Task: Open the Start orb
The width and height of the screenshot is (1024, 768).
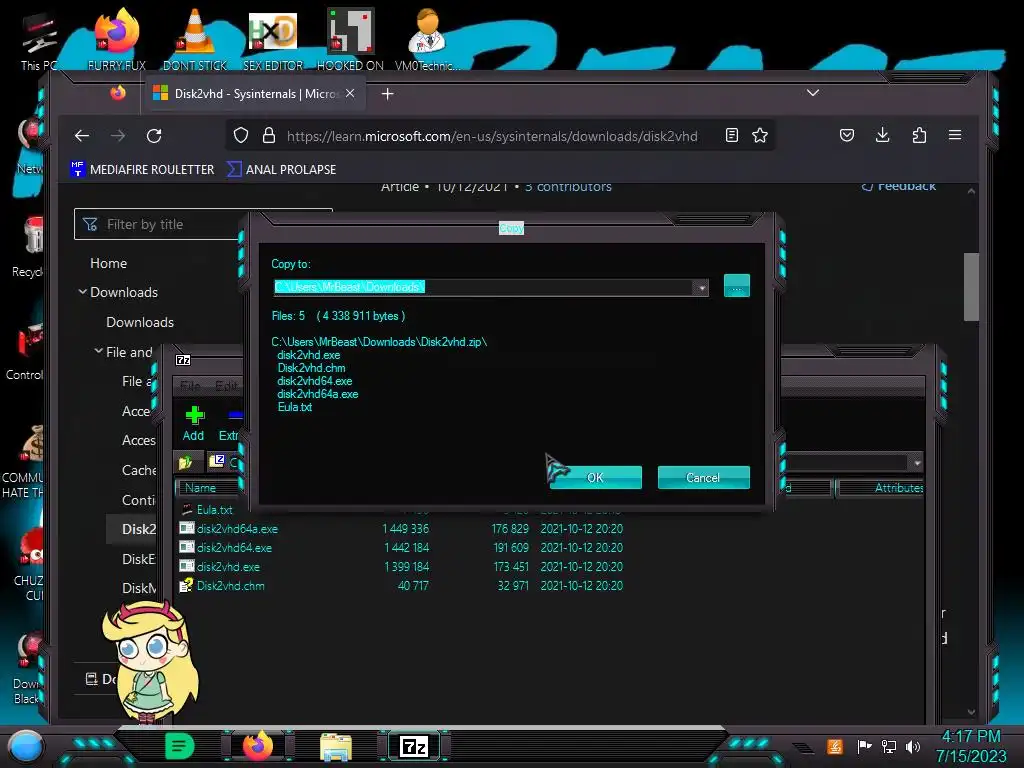Action: 25,746
